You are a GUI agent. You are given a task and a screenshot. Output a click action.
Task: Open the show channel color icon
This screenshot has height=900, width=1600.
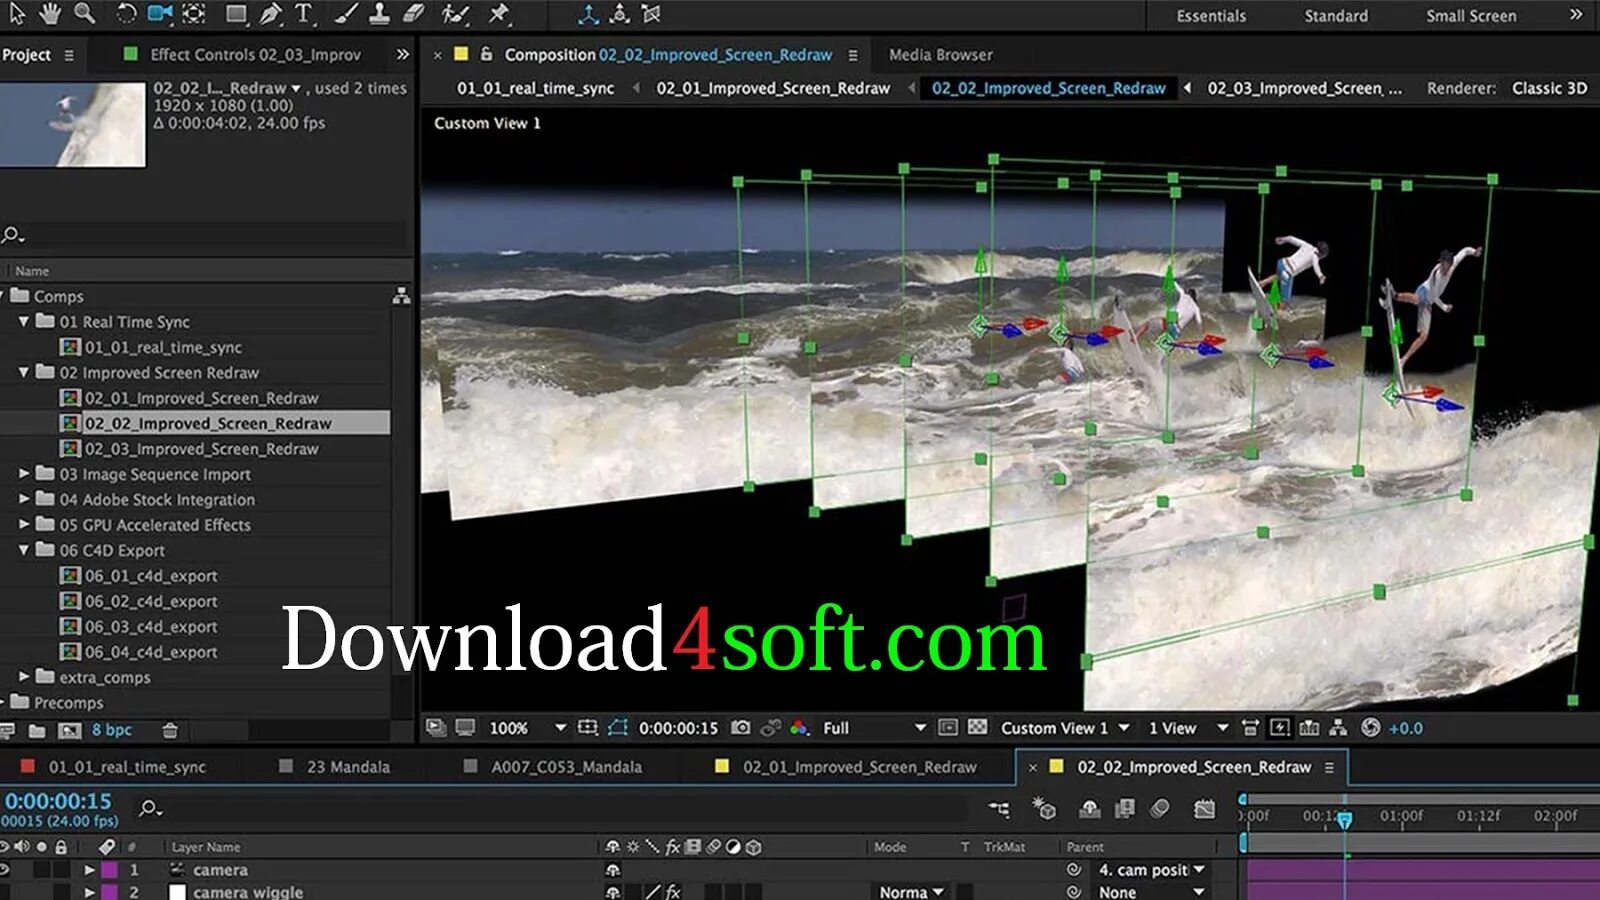coord(799,728)
